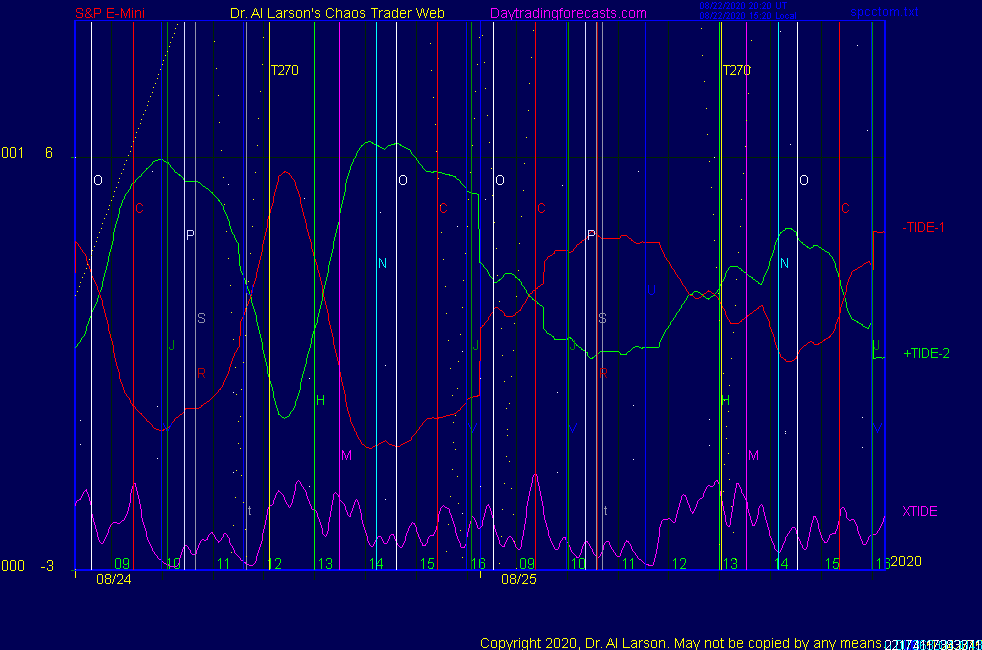
Task: Select the 08/25 date label
Action: click(x=518, y=578)
